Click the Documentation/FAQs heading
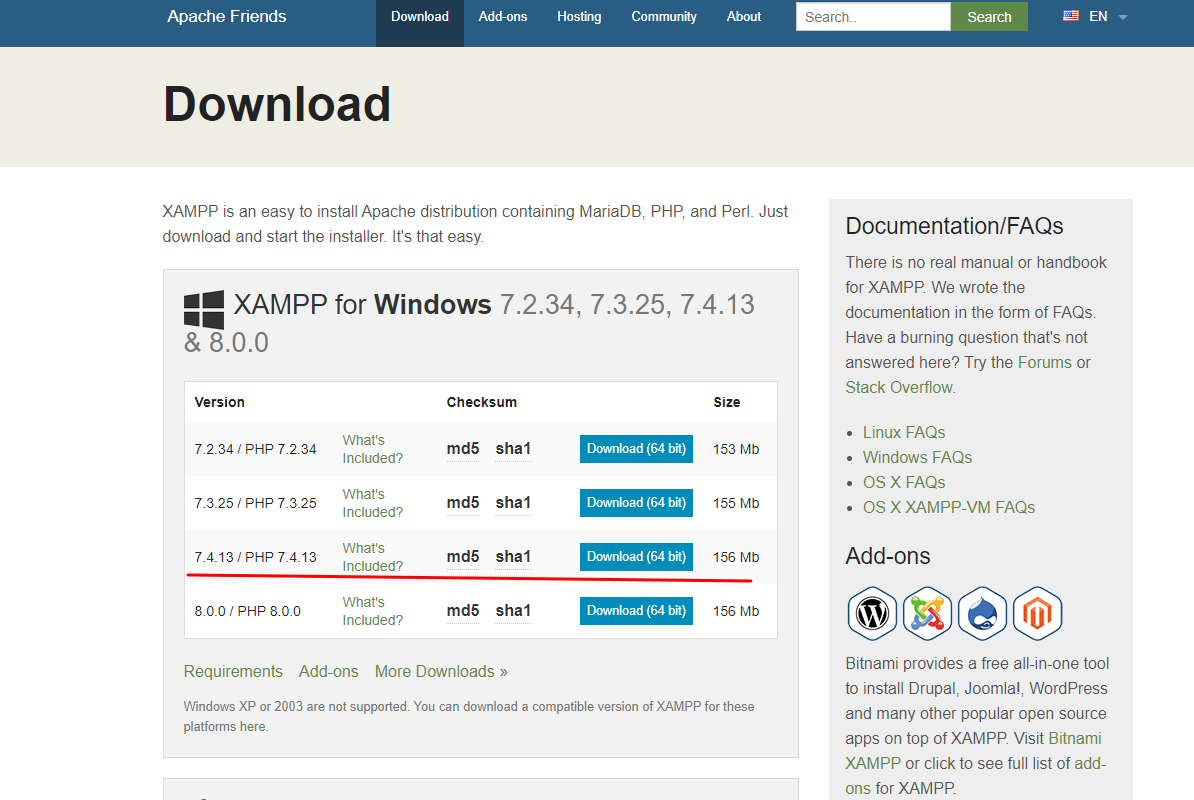1194x800 pixels. pyautogui.click(x=954, y=226)
